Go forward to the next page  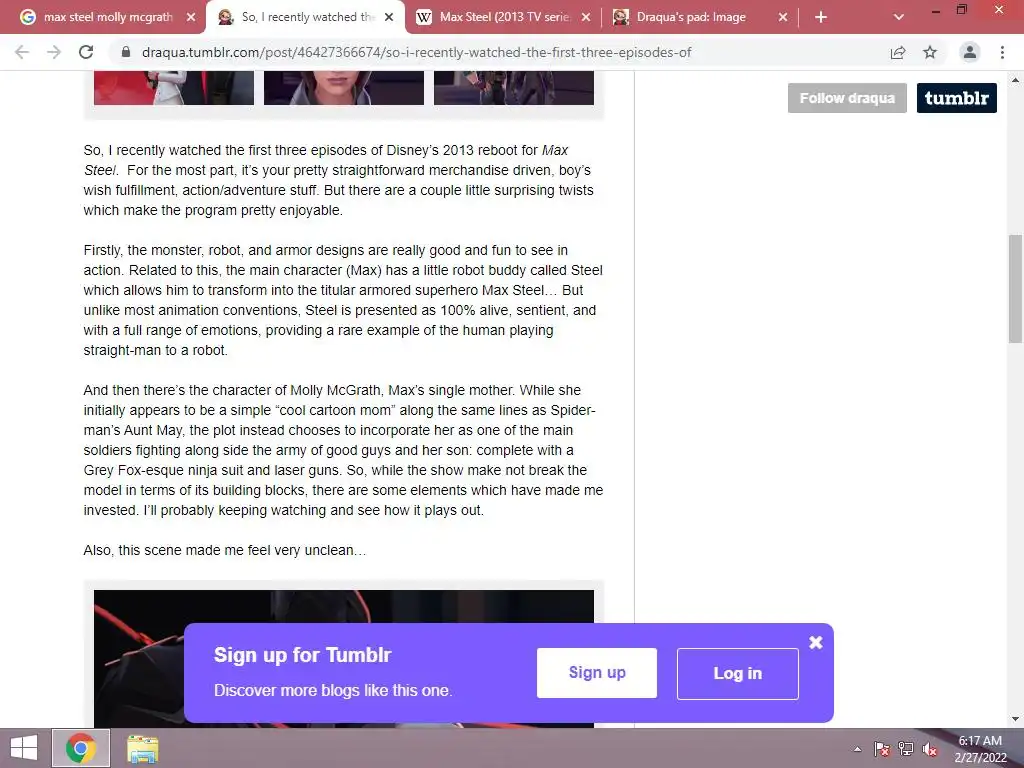coord(54,52)
